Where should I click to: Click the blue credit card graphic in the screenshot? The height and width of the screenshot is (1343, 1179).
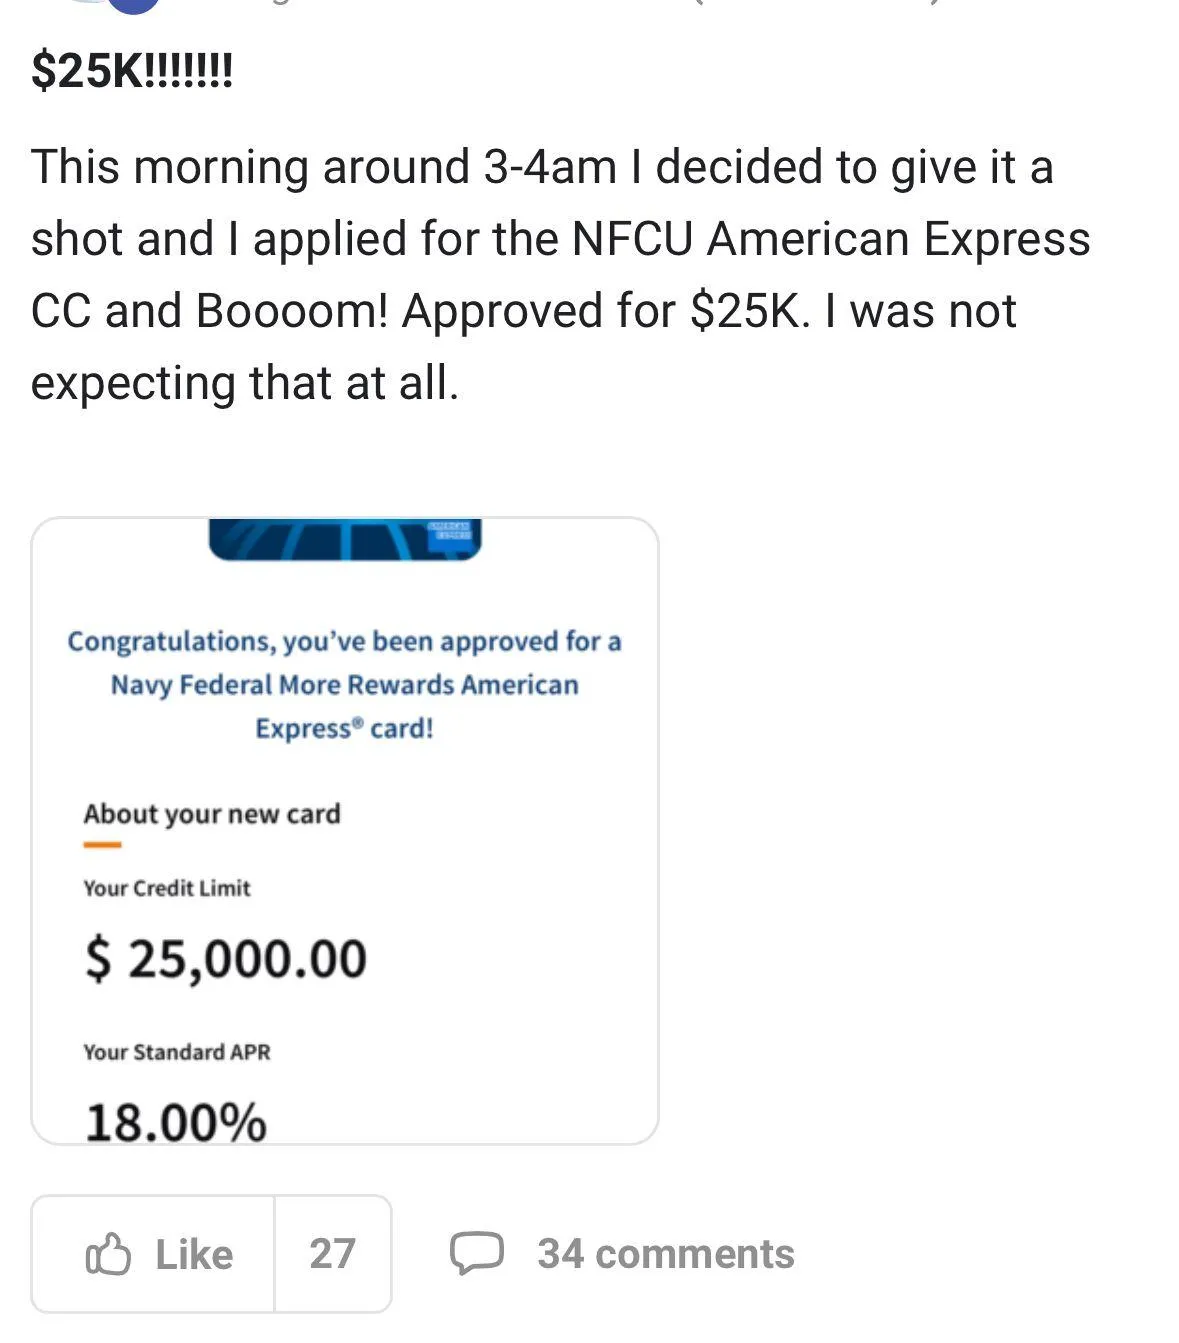[x=345, y=539]
